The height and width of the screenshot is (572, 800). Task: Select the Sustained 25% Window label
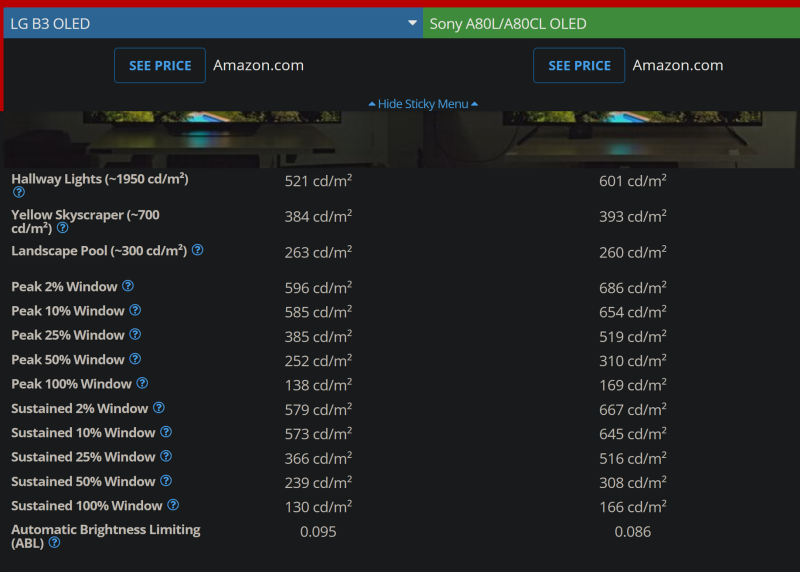83,457
